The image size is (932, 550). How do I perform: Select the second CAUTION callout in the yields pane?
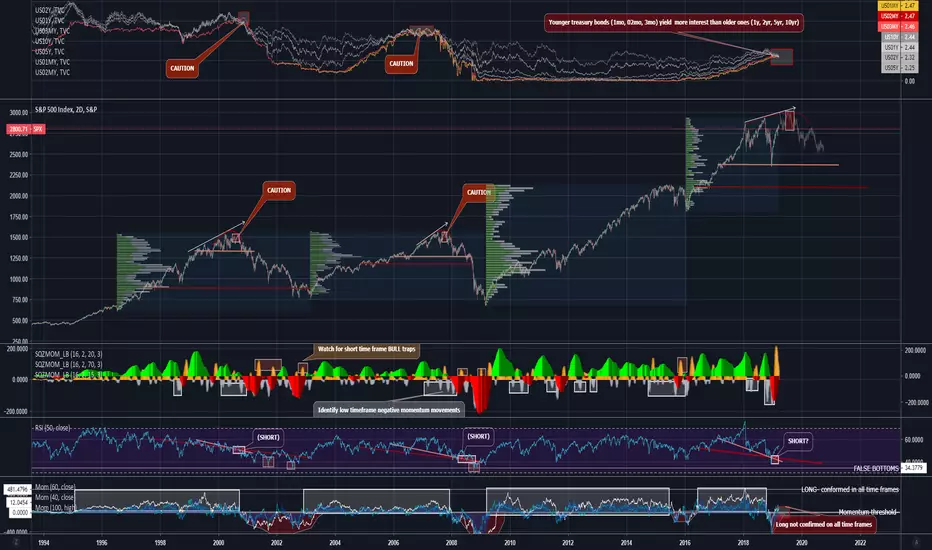(401, 64)
